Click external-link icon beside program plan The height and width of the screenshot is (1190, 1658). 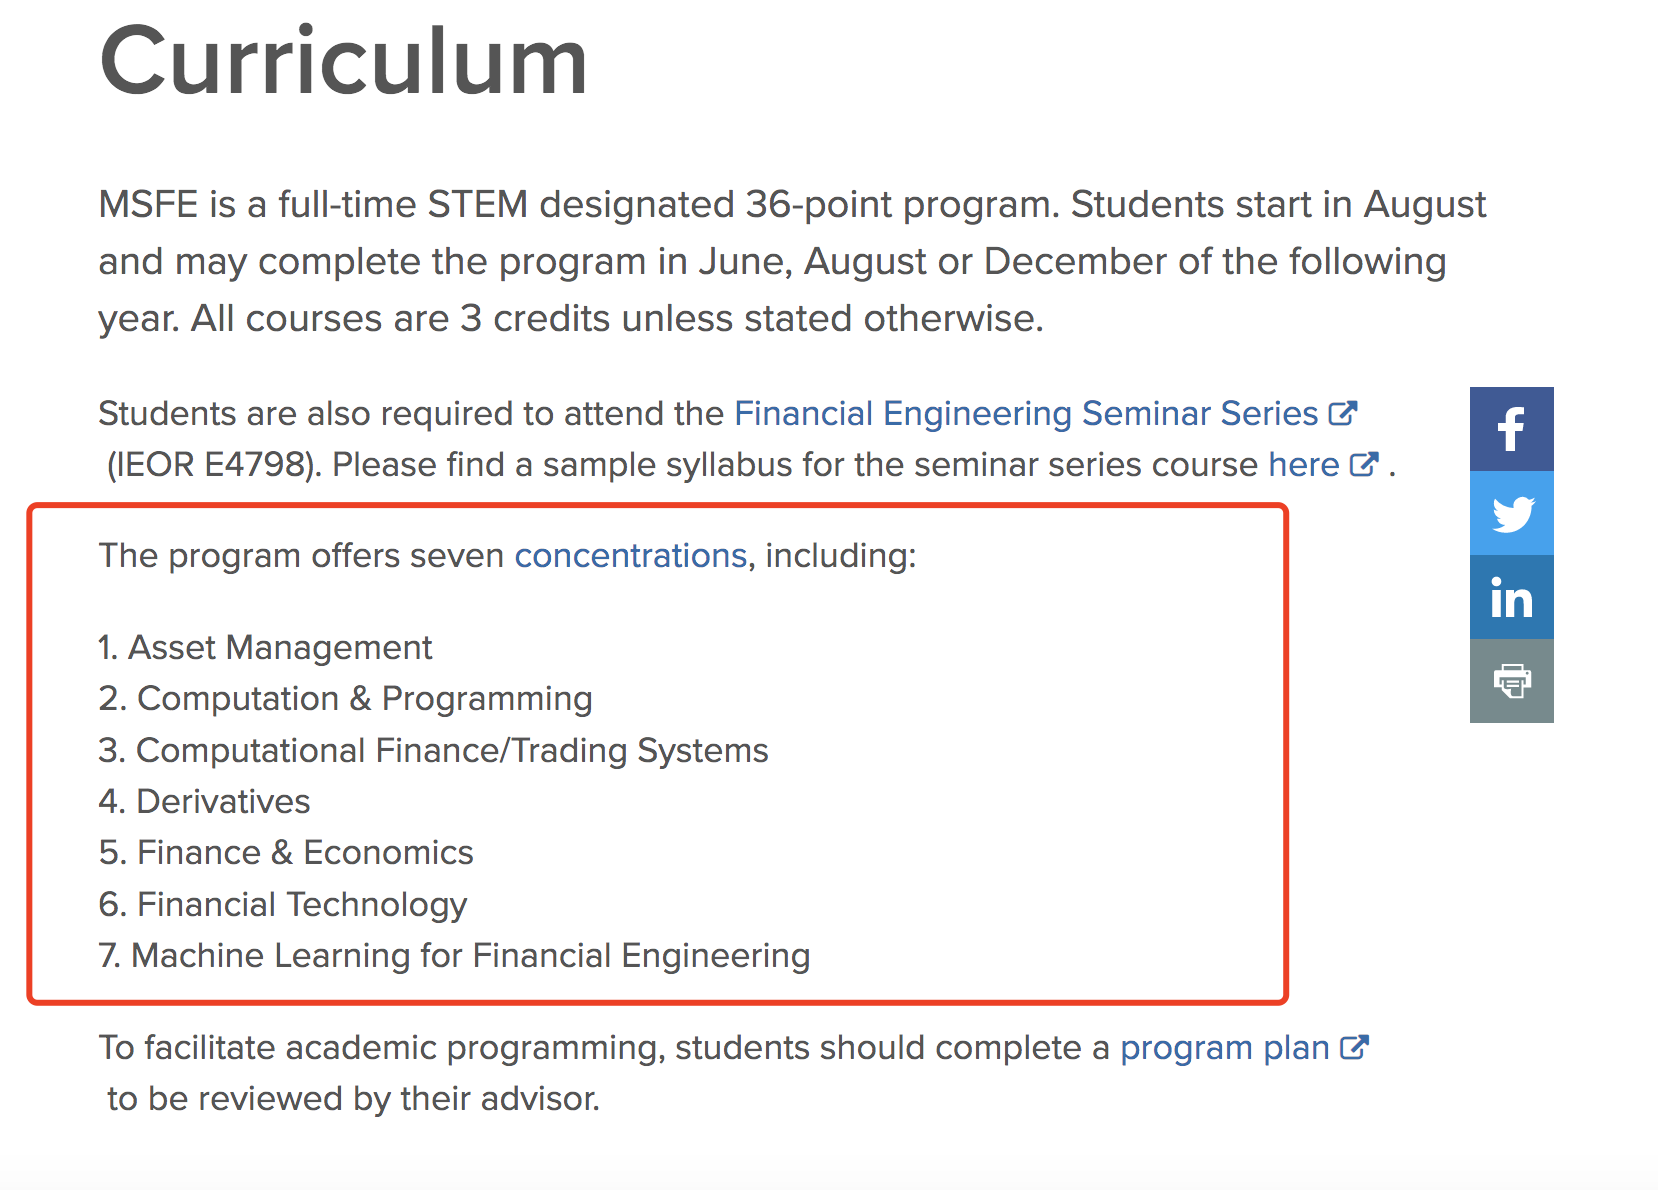coord(1354,1047)
